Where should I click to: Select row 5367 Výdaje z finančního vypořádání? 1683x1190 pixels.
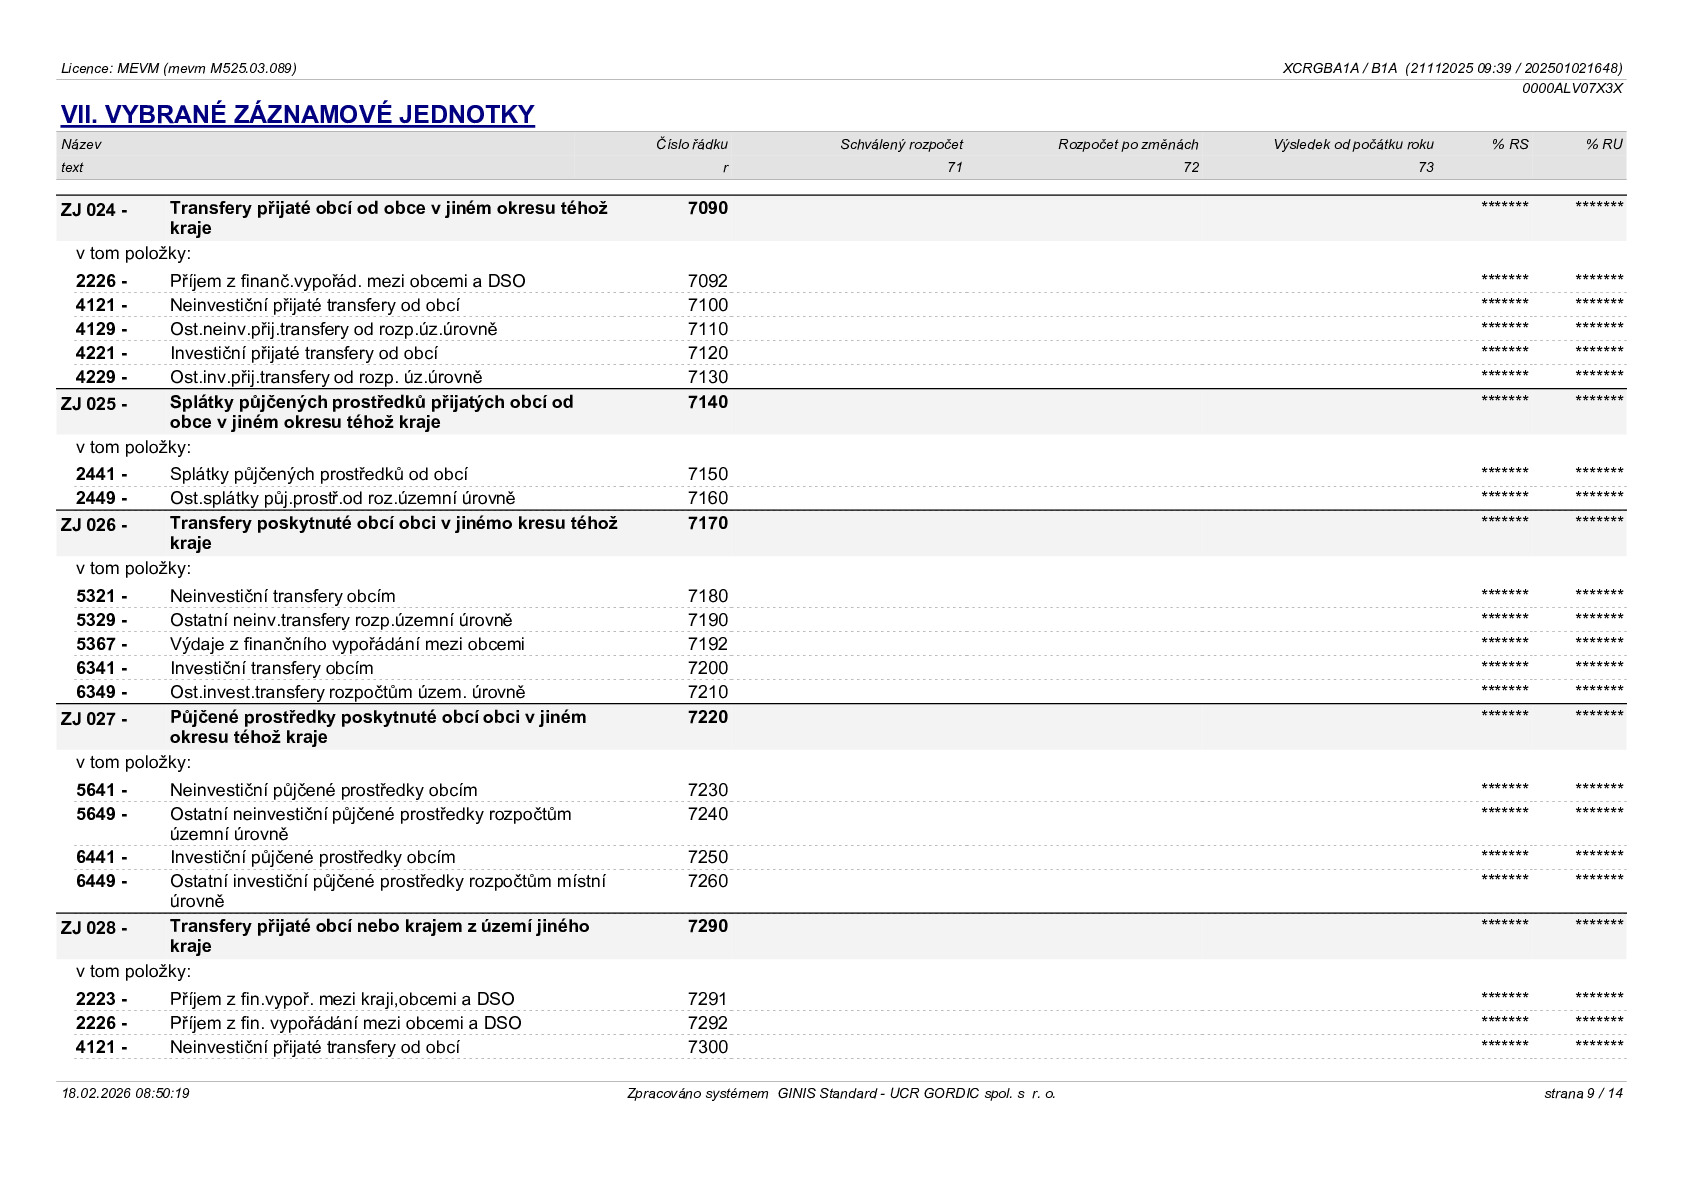click(841, 644)
